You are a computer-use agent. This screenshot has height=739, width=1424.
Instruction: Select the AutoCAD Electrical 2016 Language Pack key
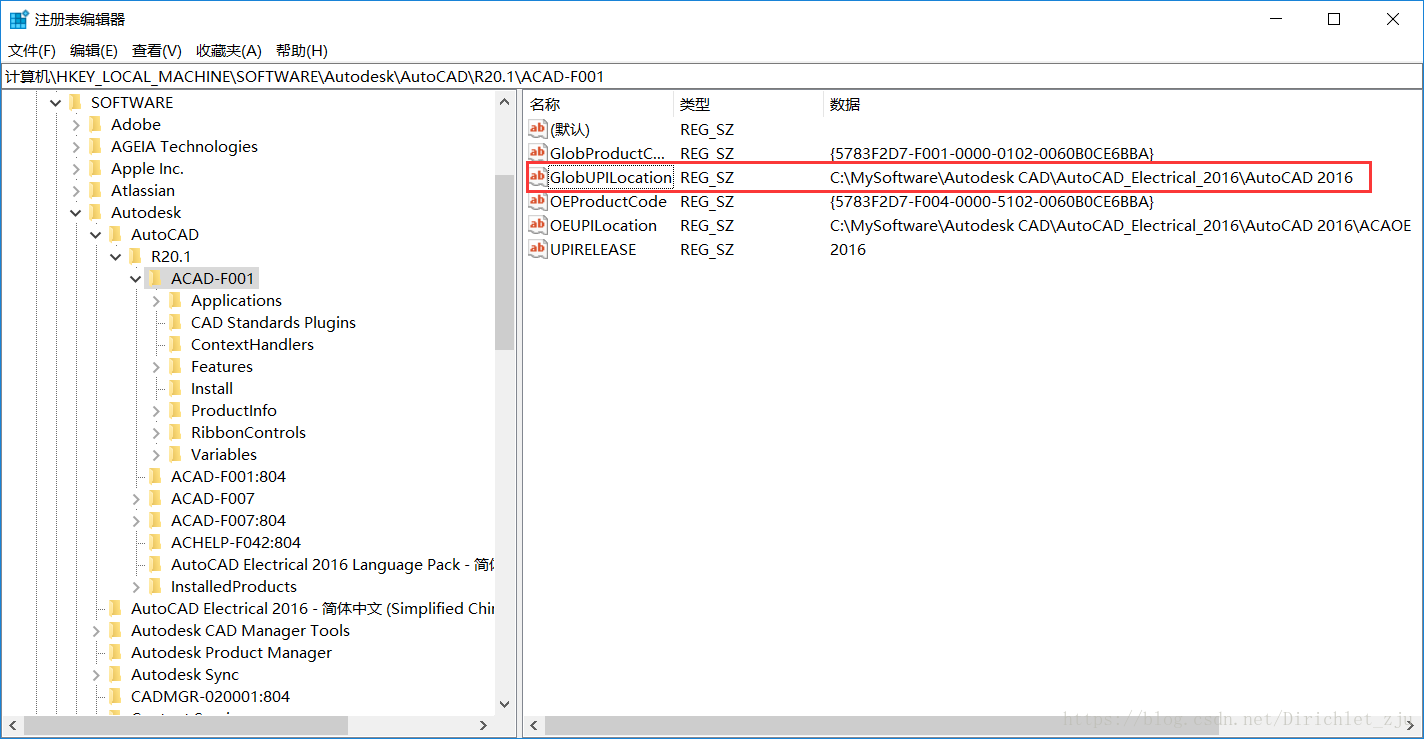click(x=332, y=564)
